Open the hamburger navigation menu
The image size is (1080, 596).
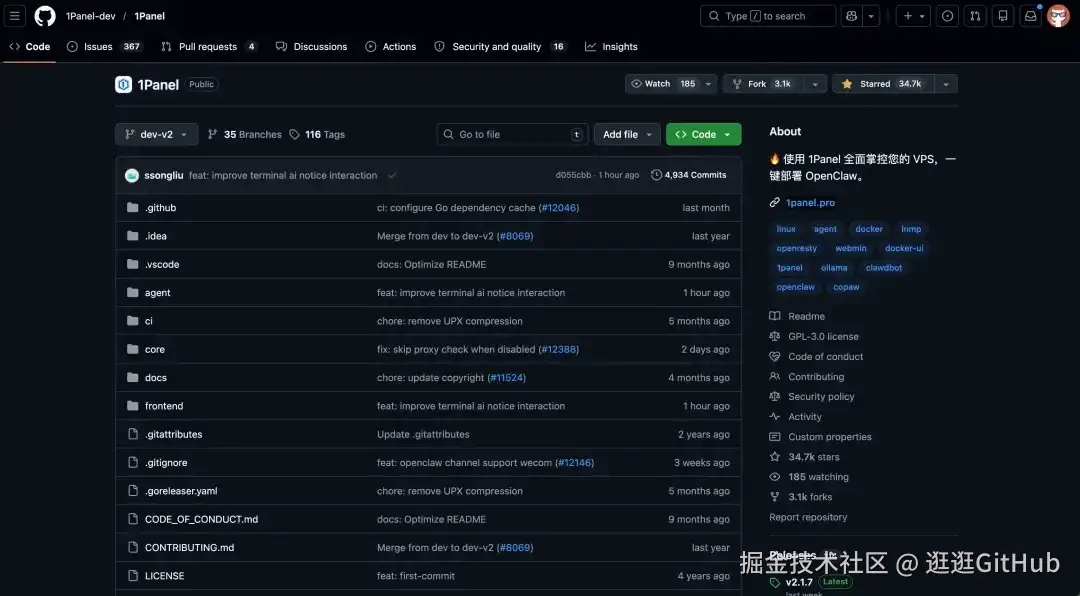click(x=14, y=16)
